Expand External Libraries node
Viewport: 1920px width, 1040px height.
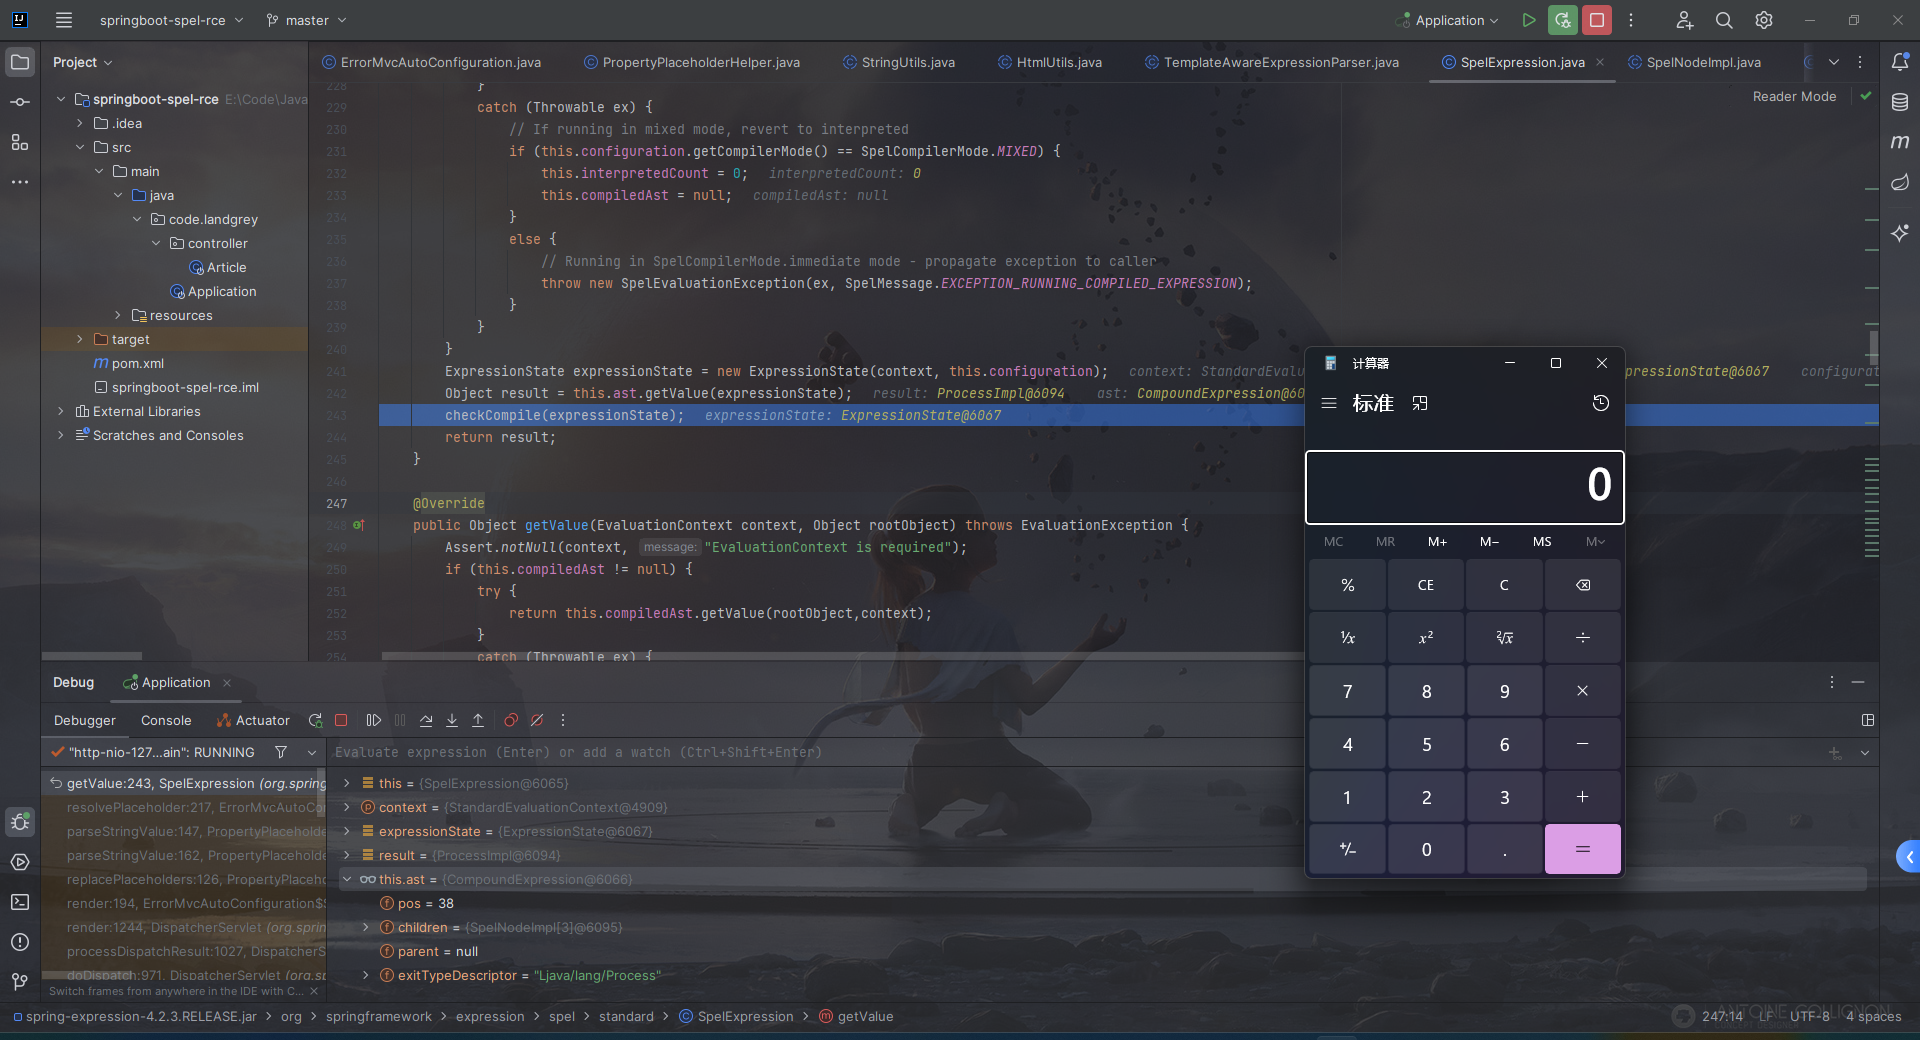pyautogui.click(x=61, y=411)
